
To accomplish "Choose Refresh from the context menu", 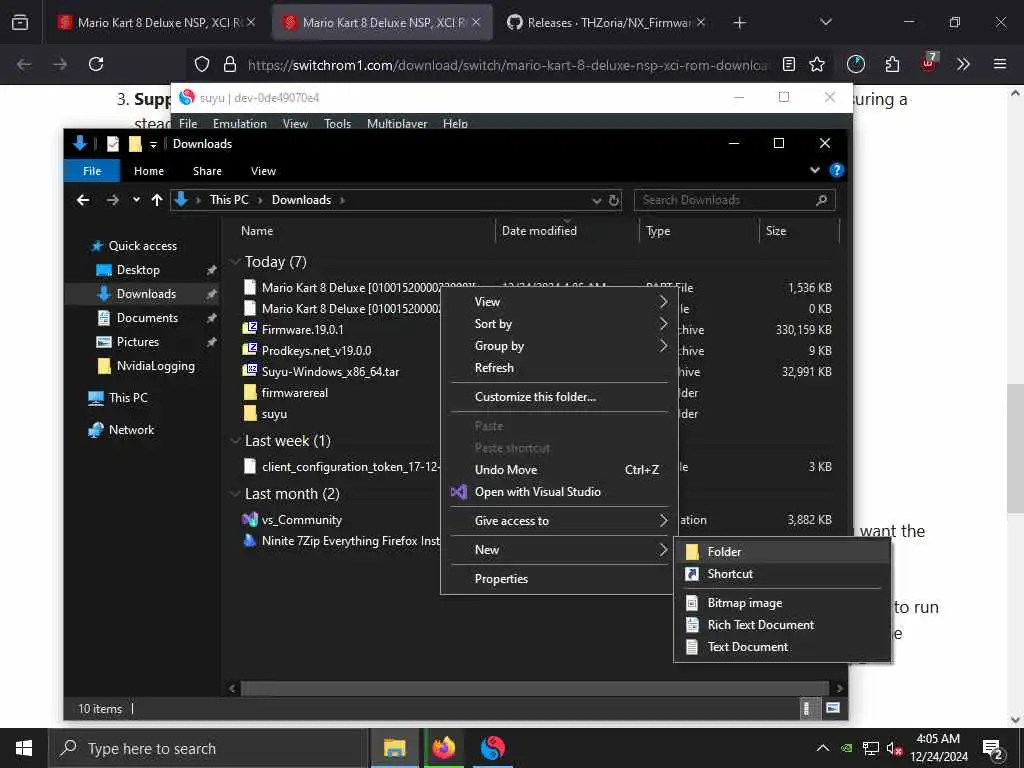I will 560,368.
